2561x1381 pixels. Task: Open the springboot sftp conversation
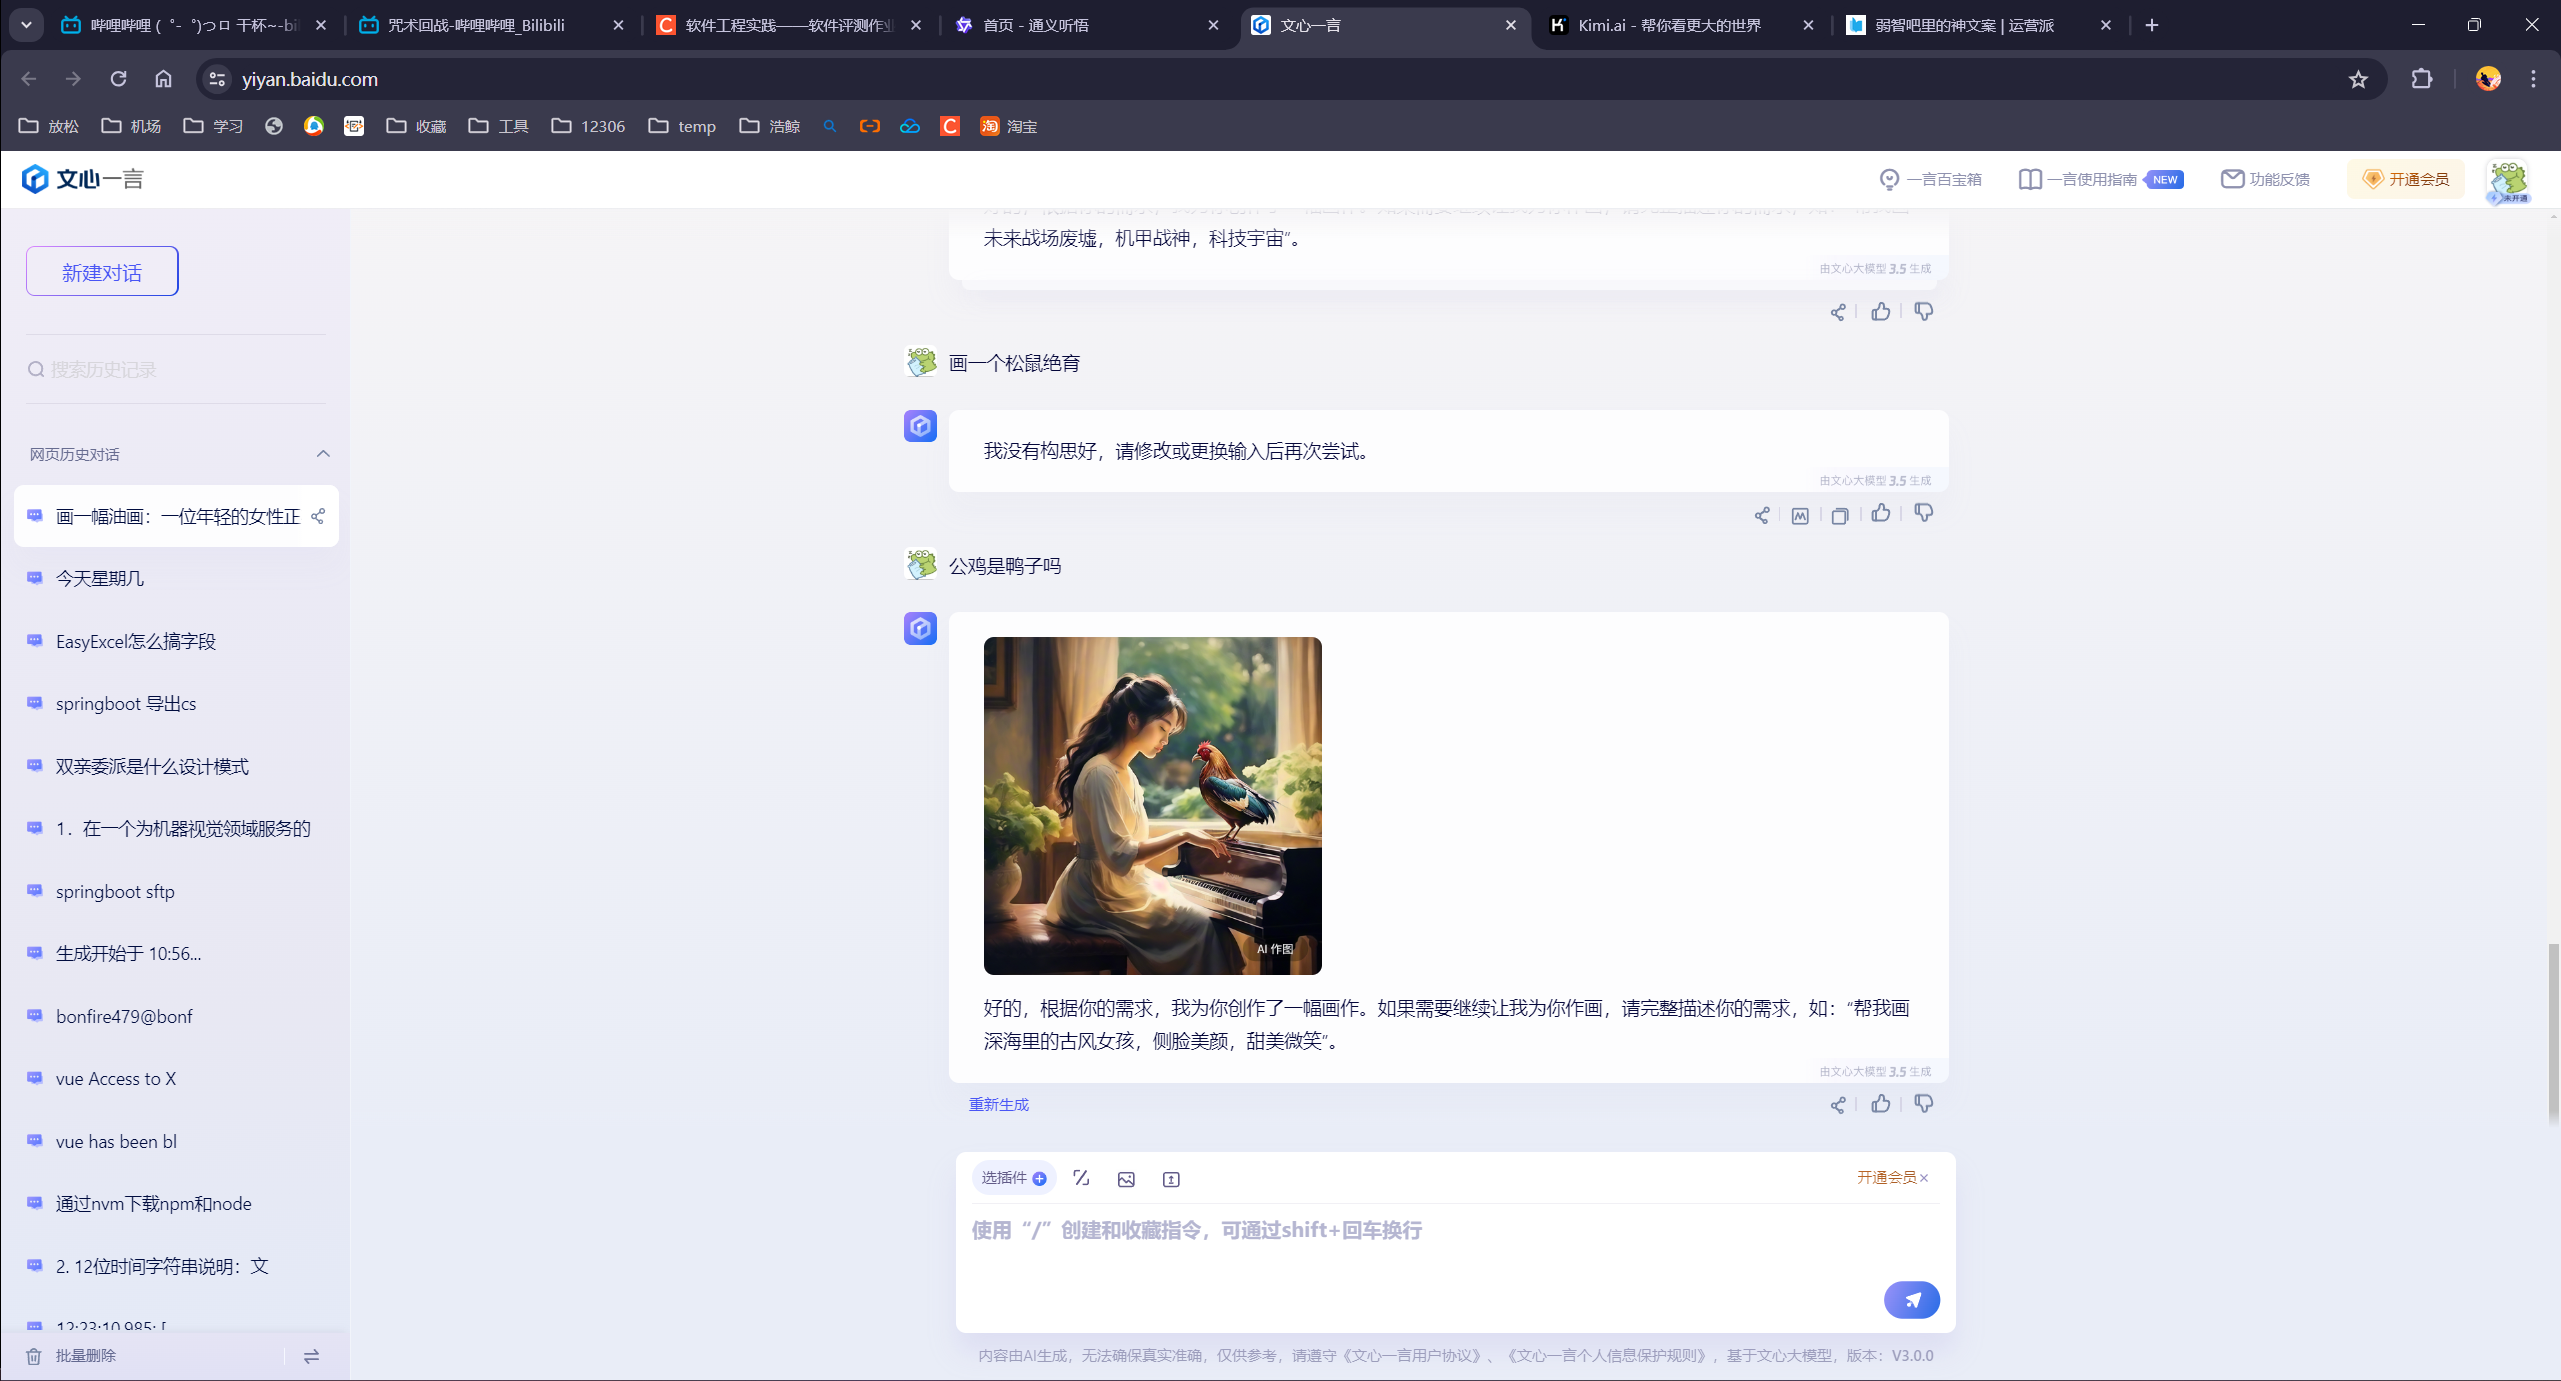176,891
